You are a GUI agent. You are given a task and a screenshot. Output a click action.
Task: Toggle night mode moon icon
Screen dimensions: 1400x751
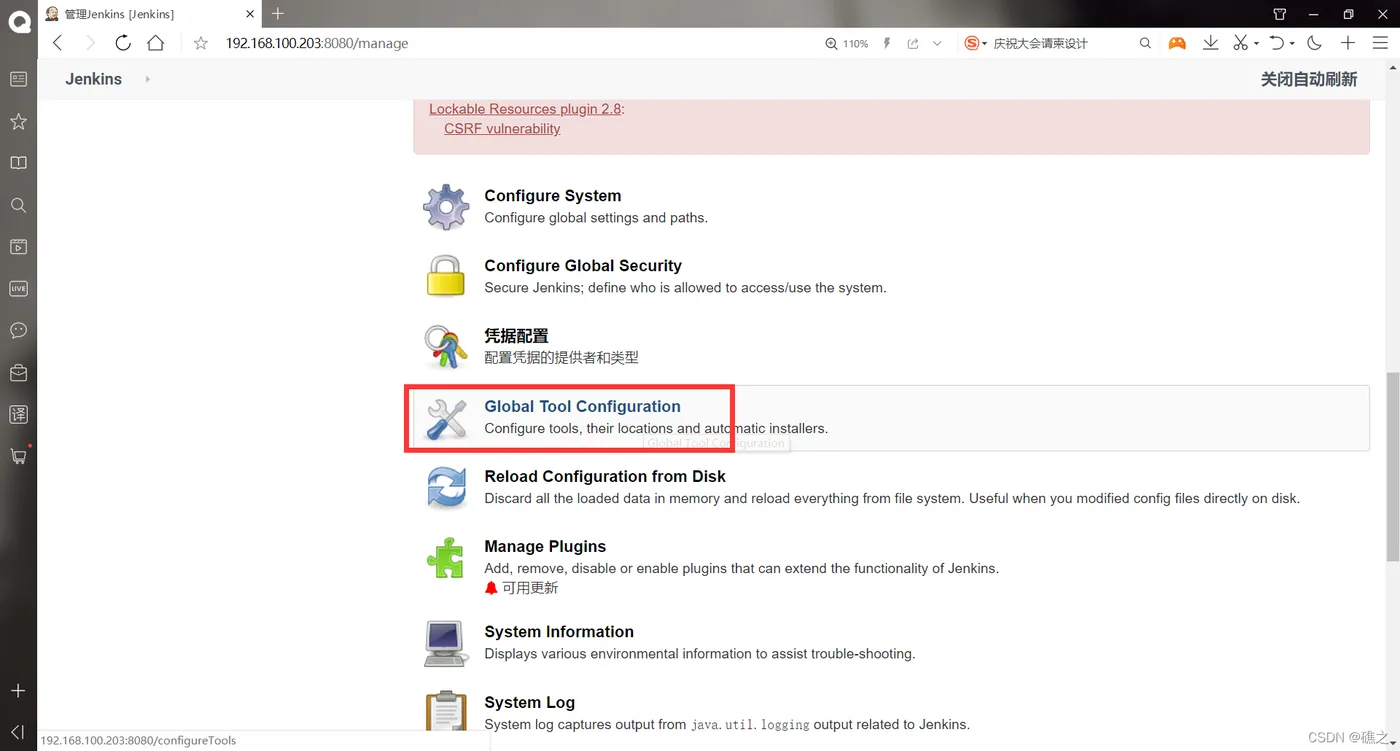[x=1315, y=43]
